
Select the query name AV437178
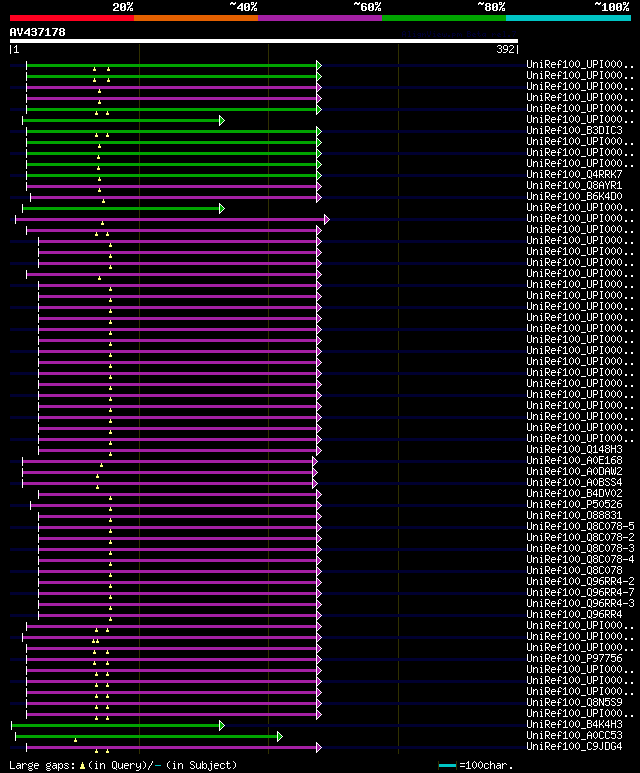(x=37, y=33)
